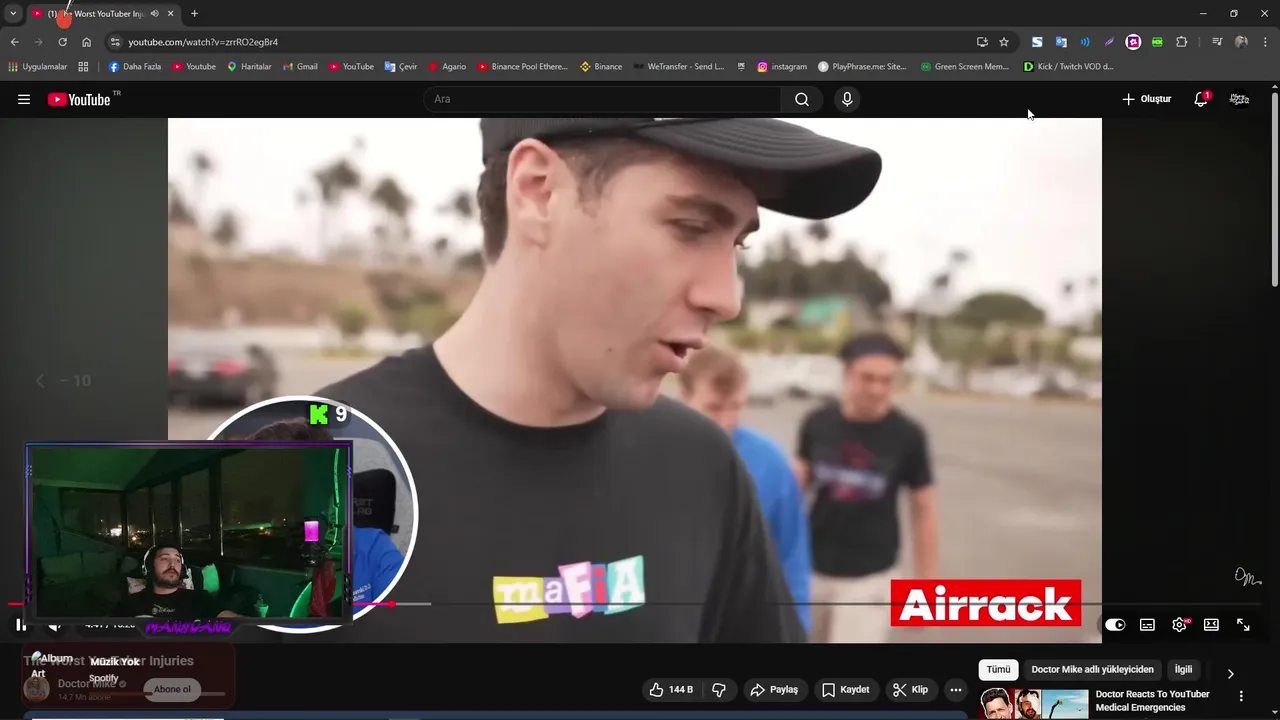Open Haritalar bookmark
Viewport: 1280px width, 720px height.
pos(249,67)
